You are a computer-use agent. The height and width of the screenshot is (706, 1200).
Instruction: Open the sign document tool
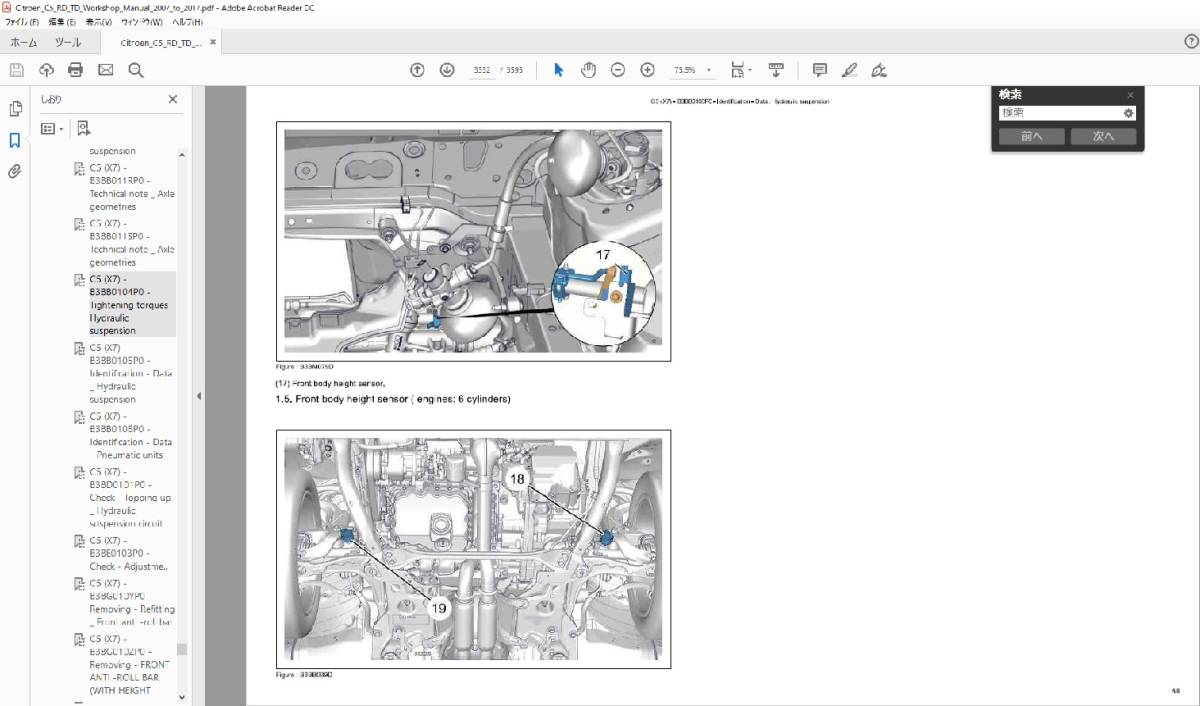click(879, 70)
